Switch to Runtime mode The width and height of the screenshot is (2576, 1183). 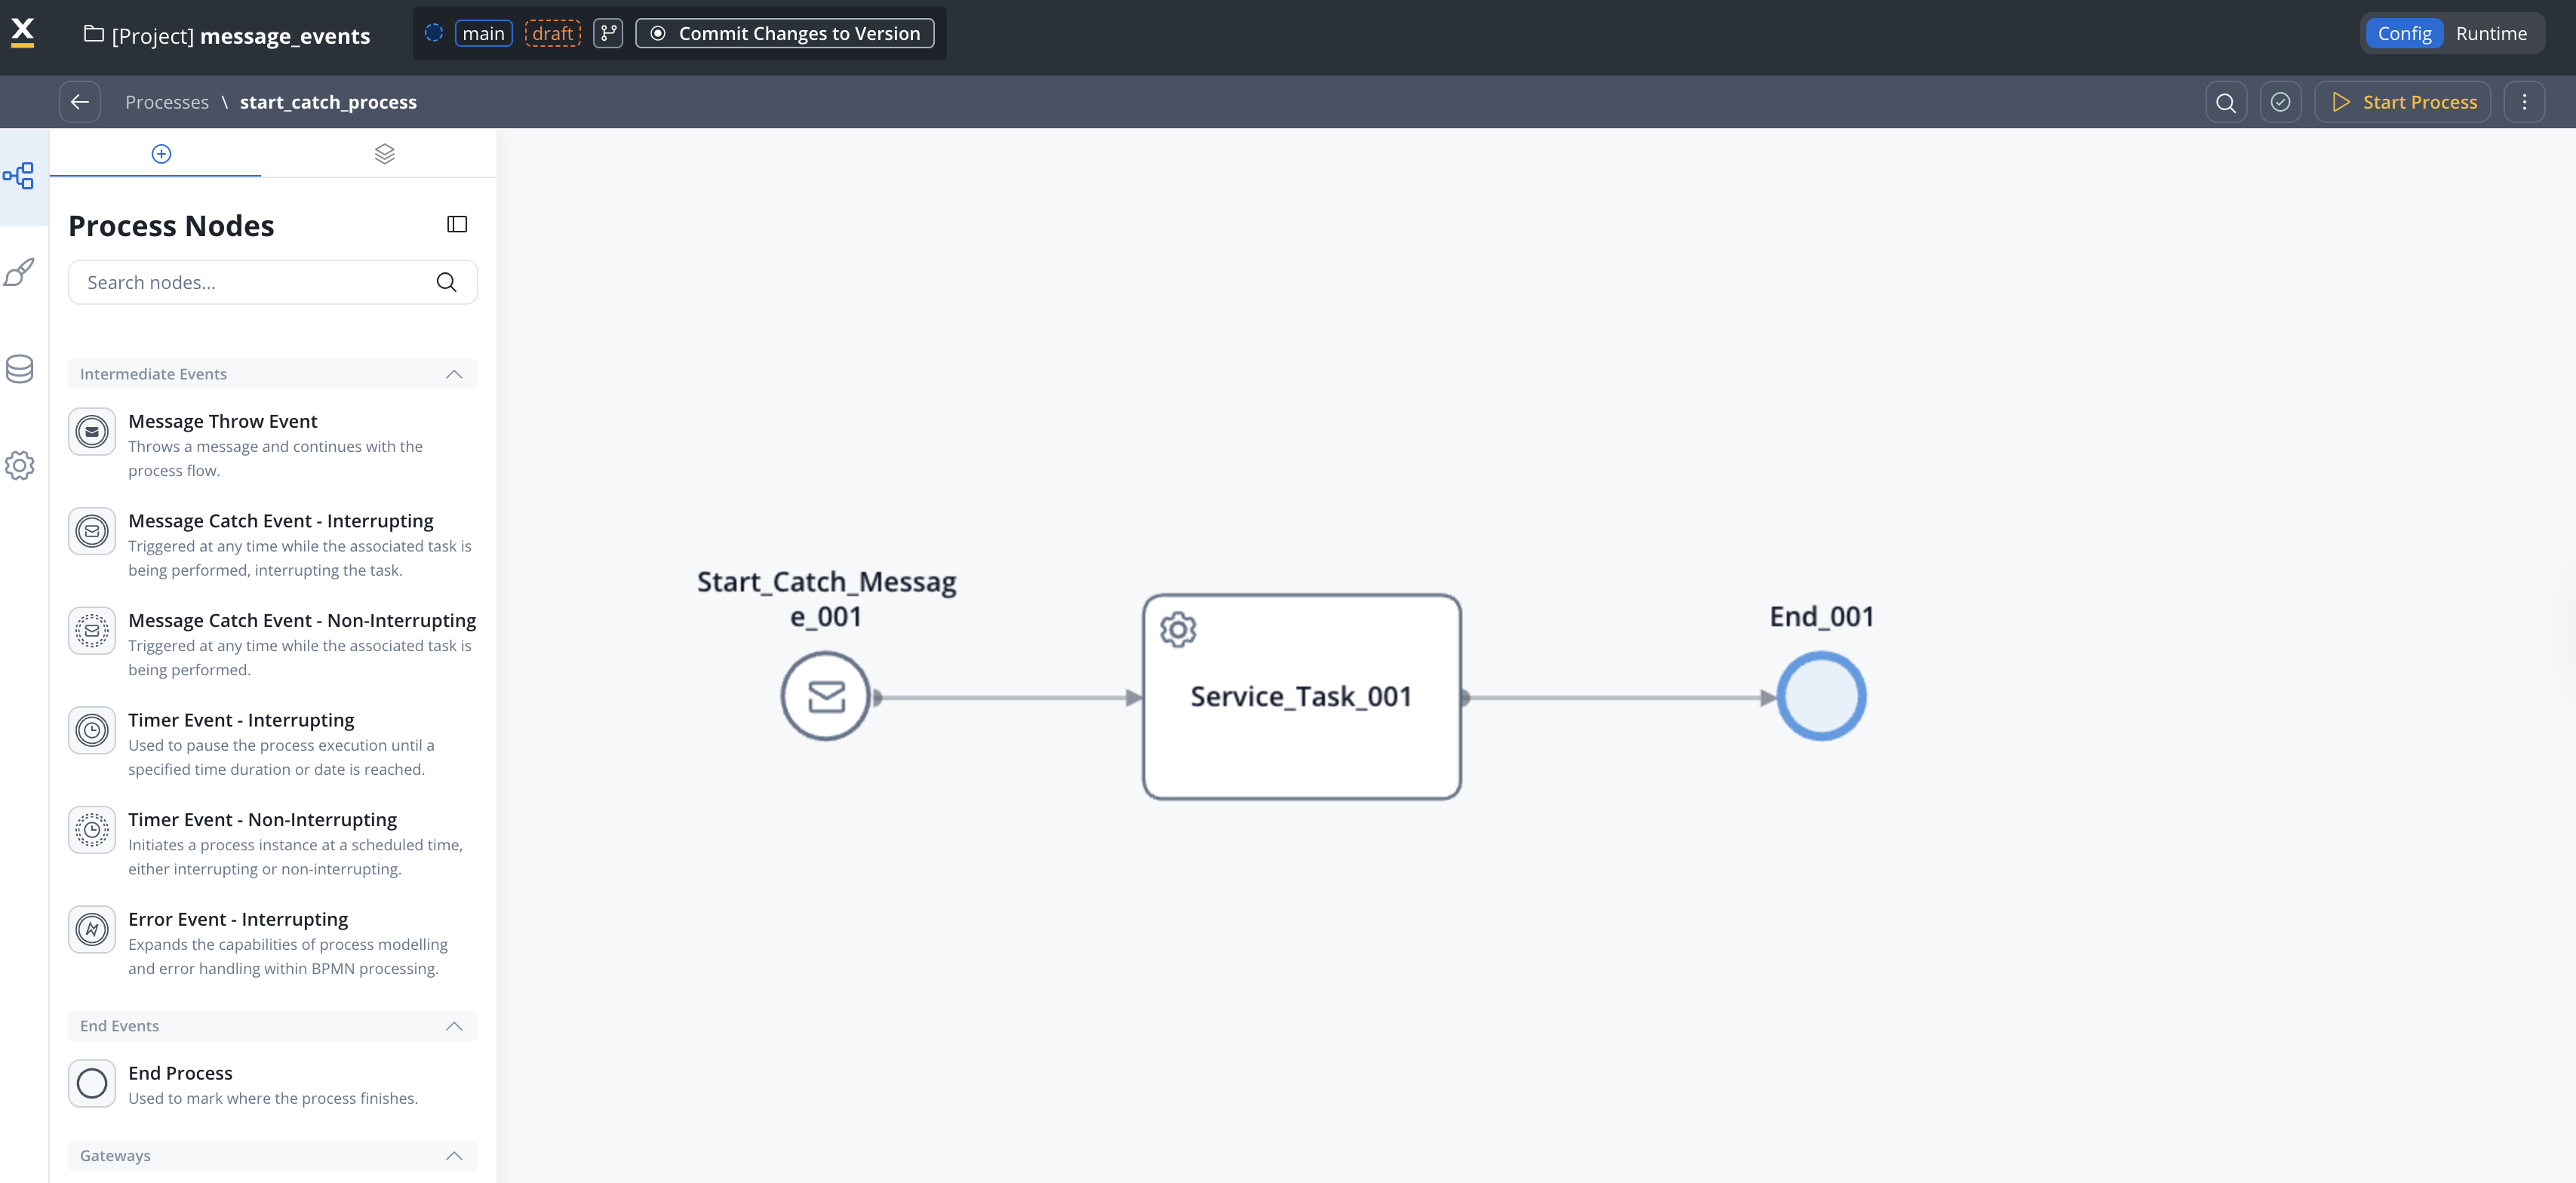[2490, 33]
